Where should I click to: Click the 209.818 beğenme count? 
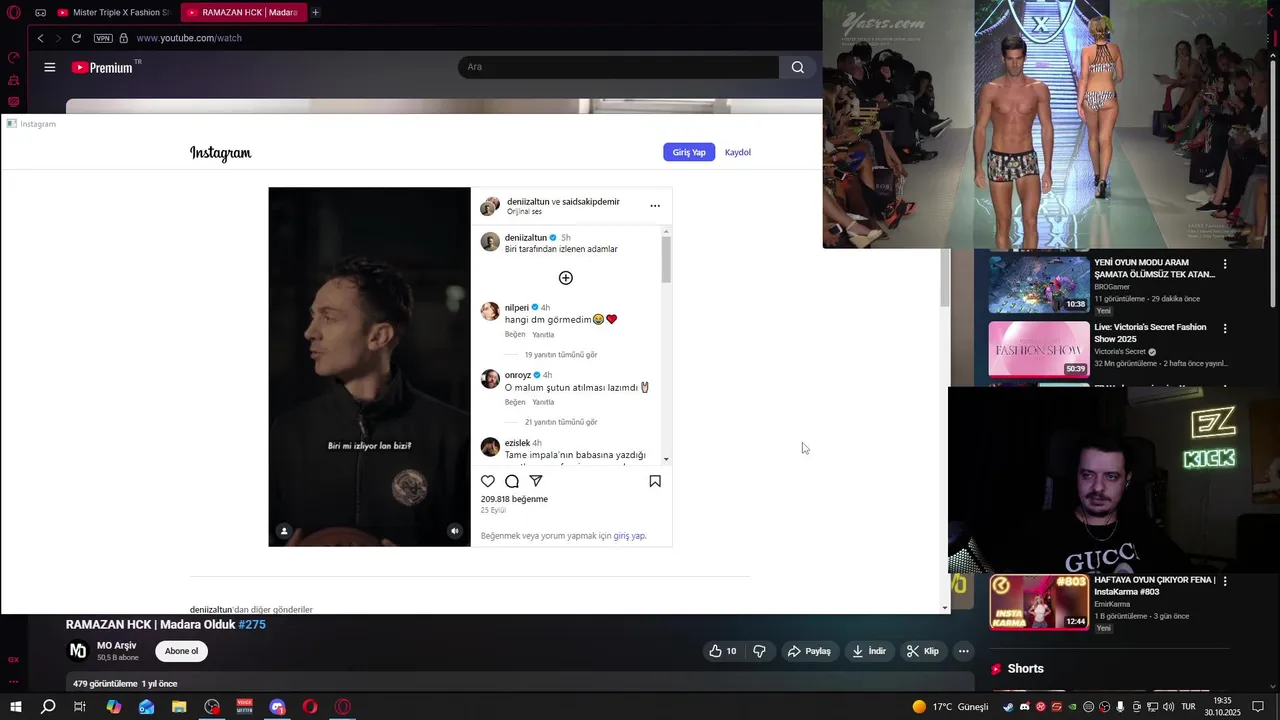coord(514,499)
